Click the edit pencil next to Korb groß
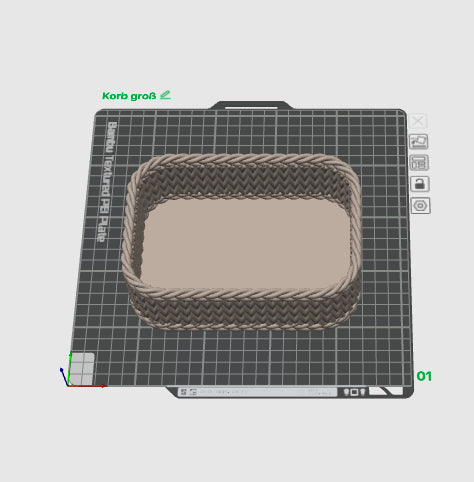 pyautogui.click(x=165, y=95)
